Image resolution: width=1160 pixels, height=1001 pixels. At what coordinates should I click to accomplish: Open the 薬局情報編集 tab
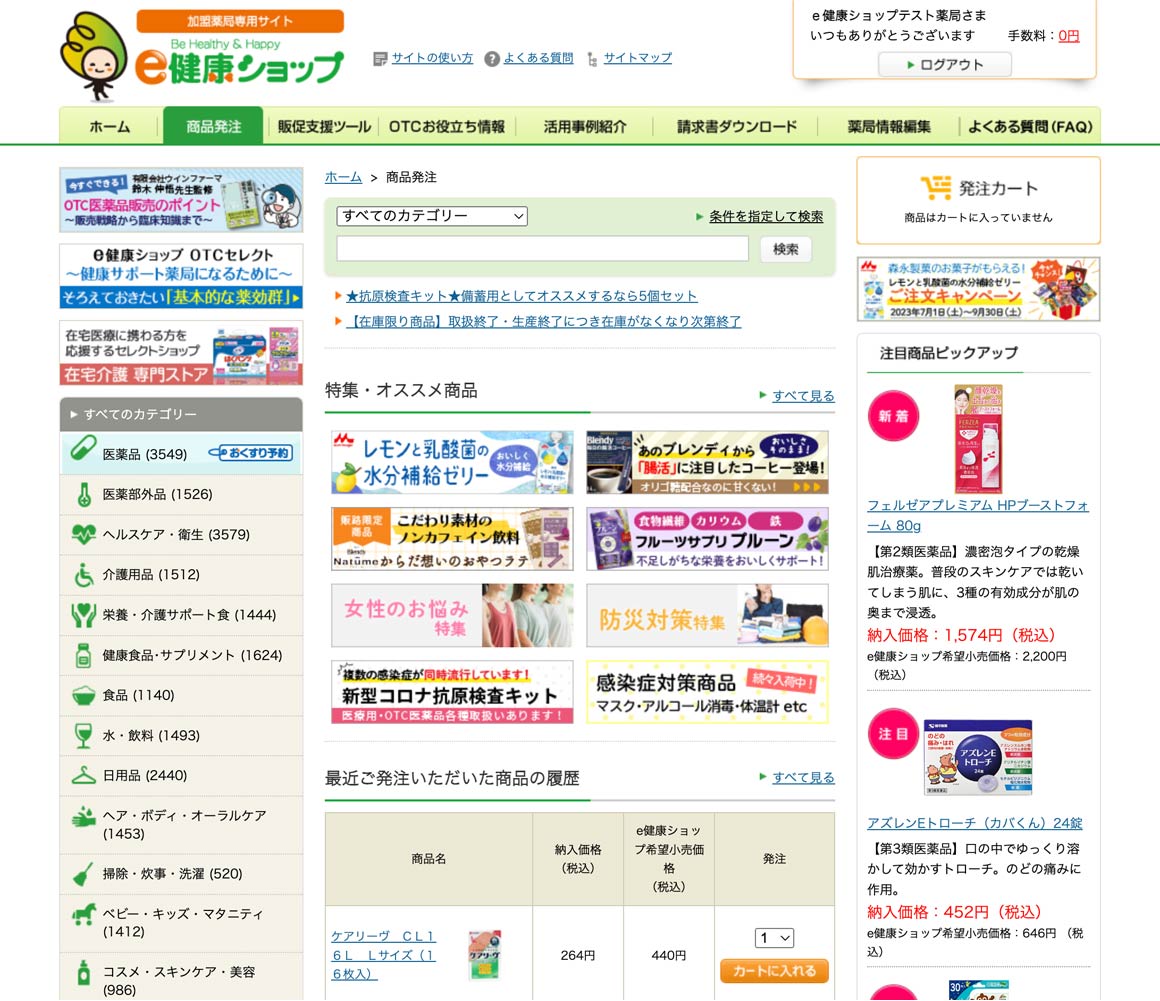click(x=888, y=127)
